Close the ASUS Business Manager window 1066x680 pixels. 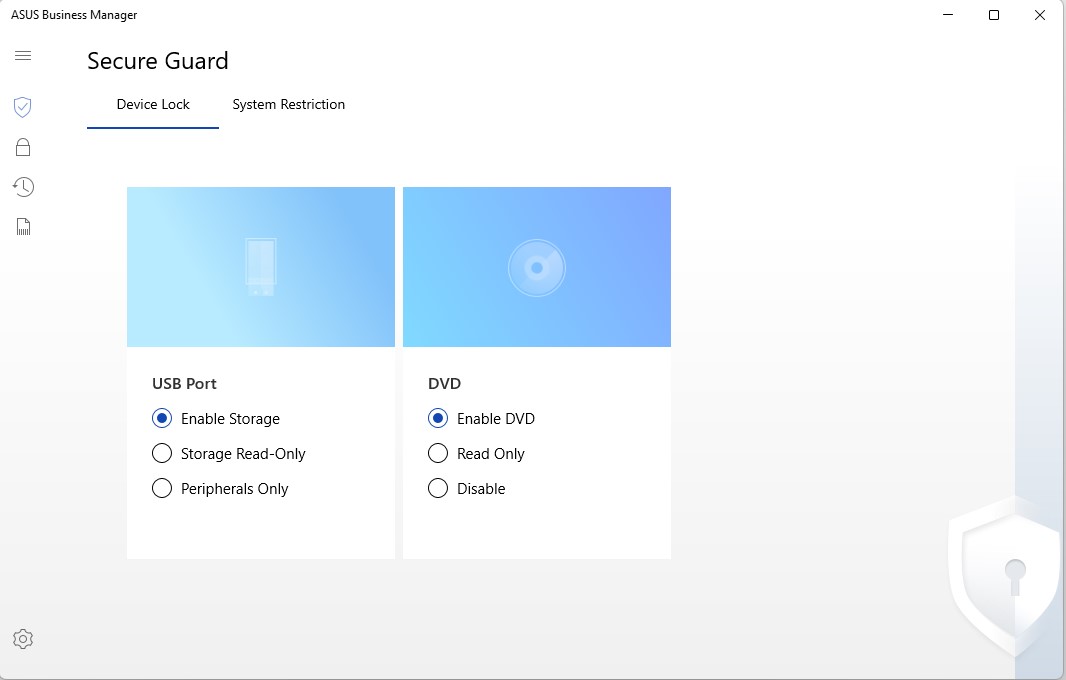(x=1040, y=15)
